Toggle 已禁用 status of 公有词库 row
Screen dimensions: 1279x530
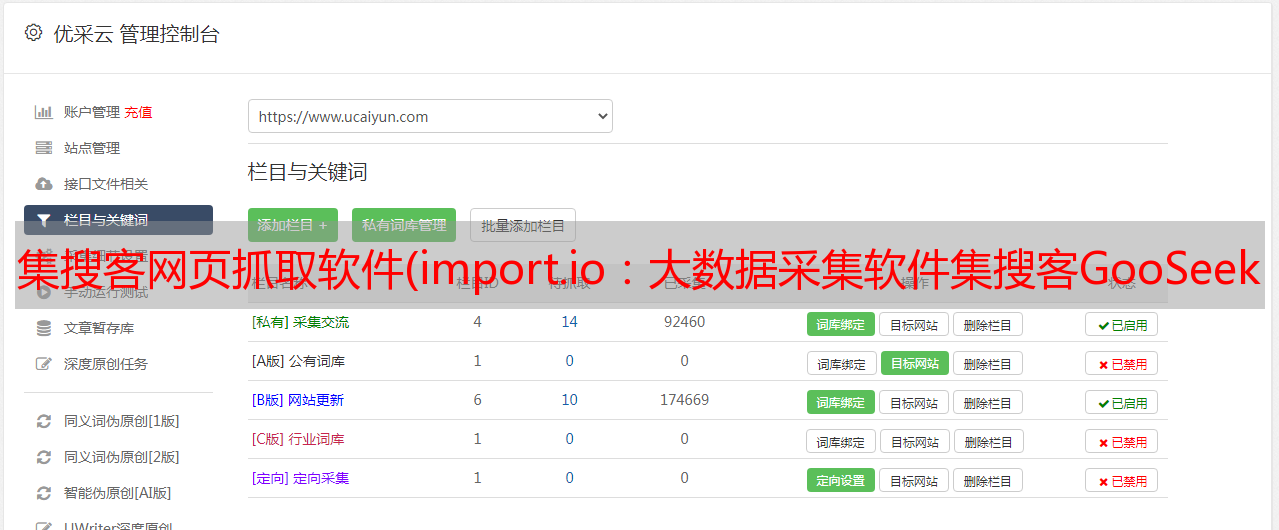(x=1121, y=363)
